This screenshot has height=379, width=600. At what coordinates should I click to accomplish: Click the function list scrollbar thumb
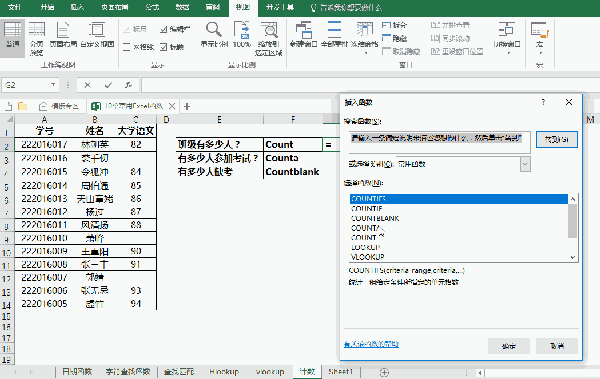[x=572, y=221]
